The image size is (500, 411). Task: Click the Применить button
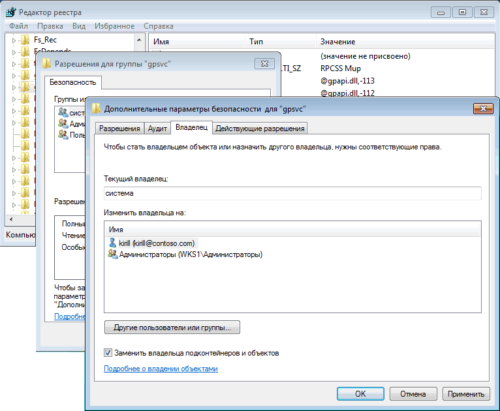[466, 394]
